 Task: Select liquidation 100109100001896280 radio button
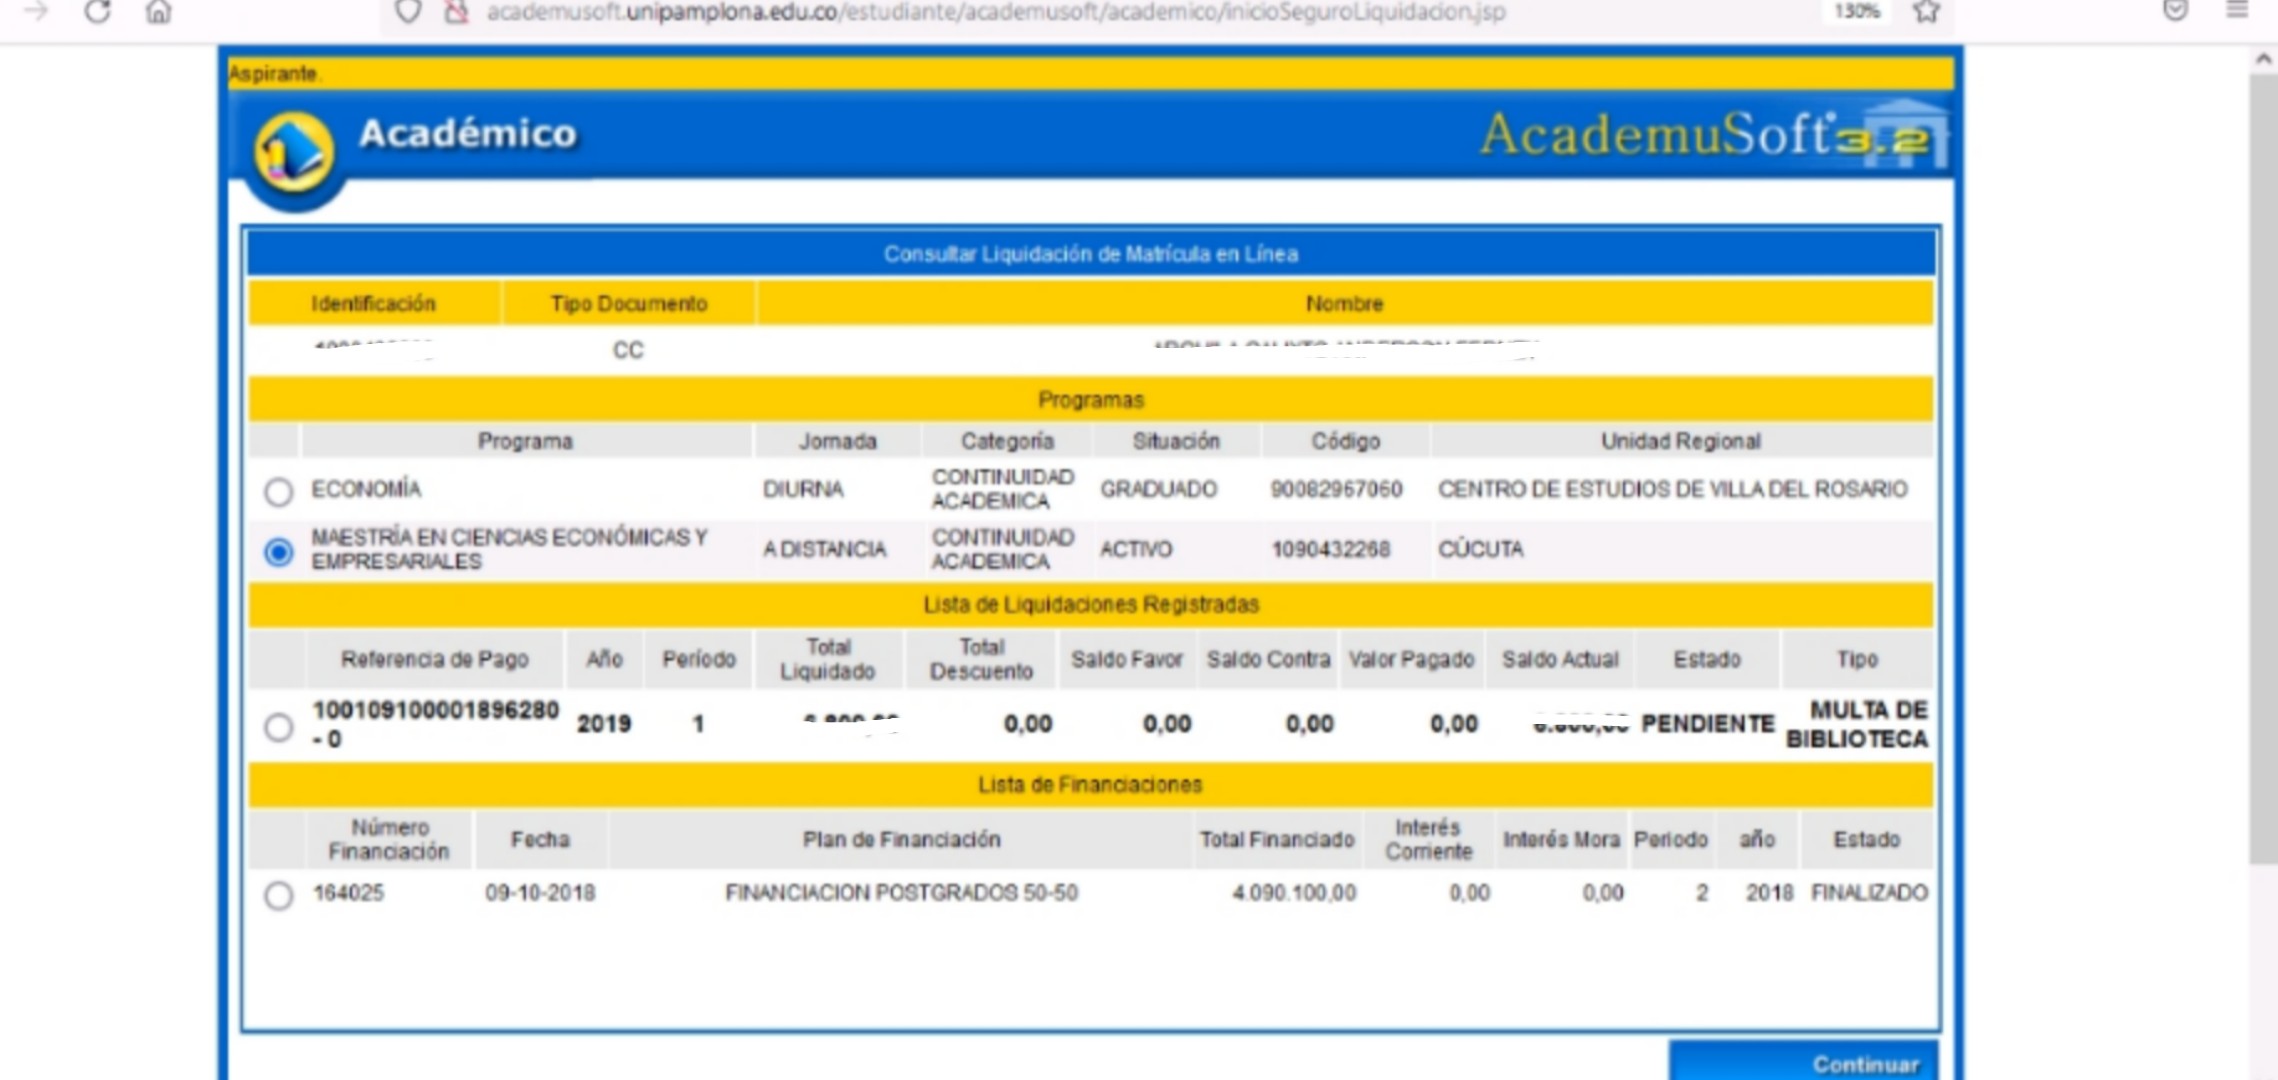click(279, 726)
